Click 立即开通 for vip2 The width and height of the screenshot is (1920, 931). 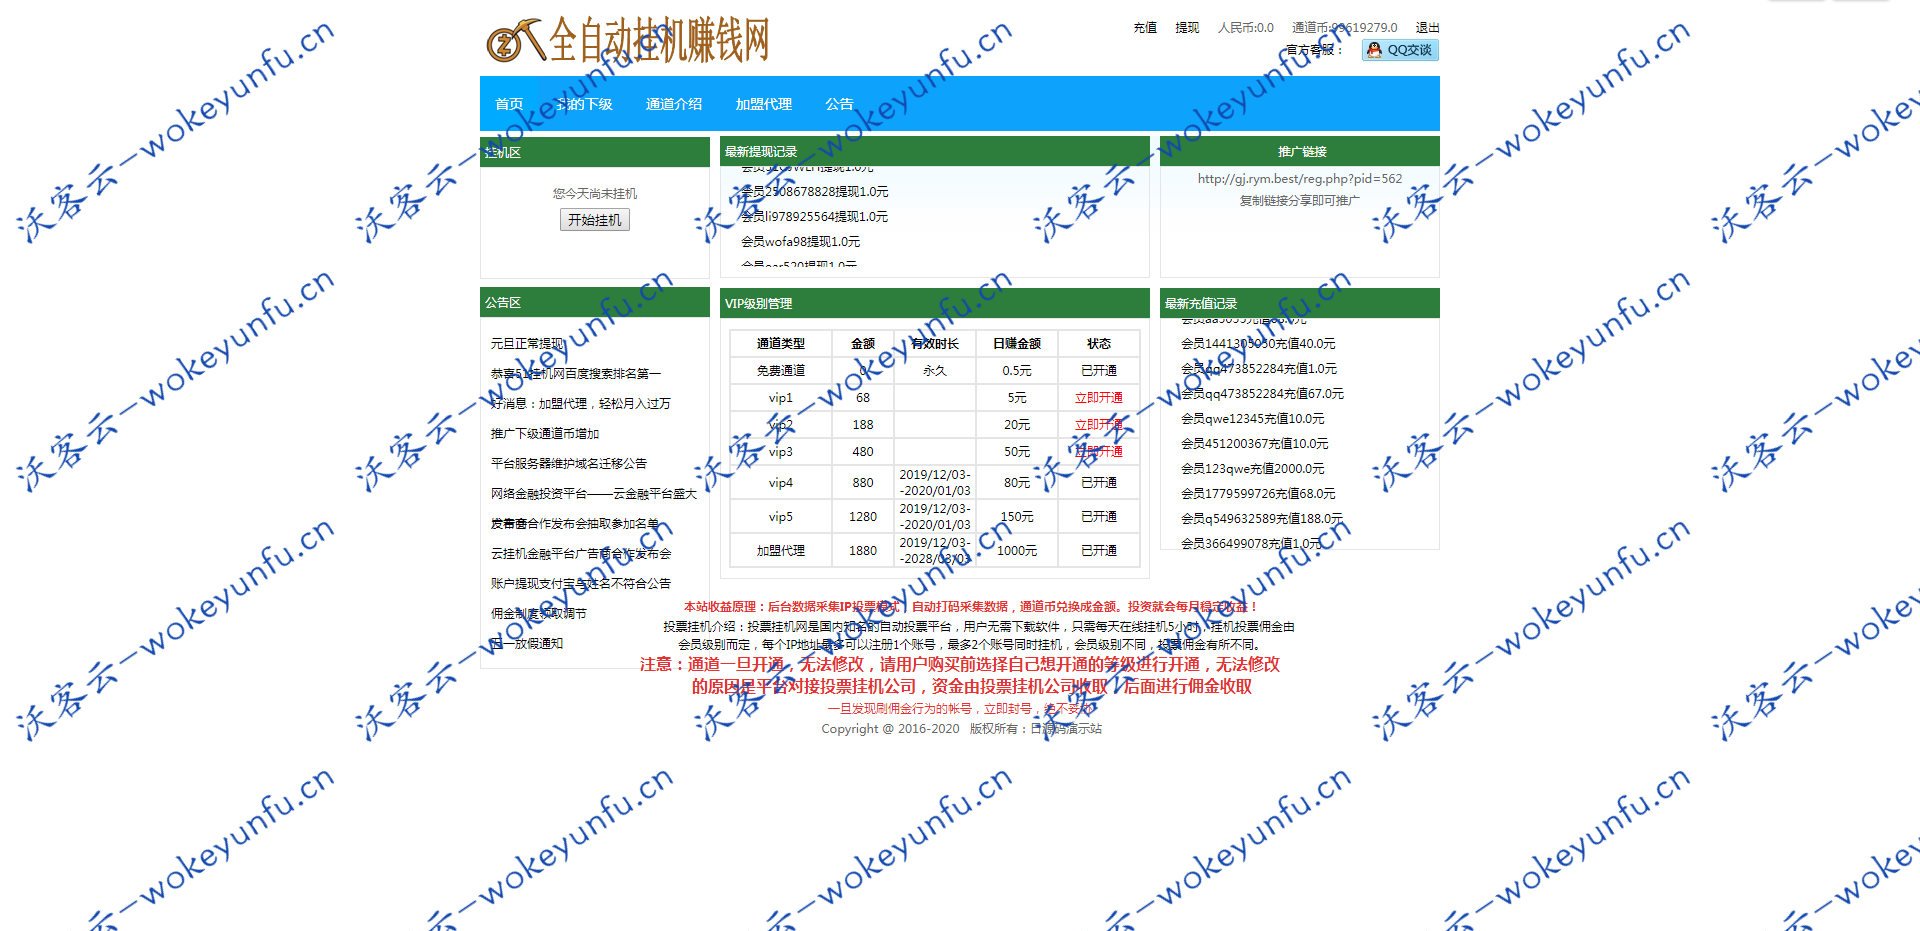coord(1099,425)
